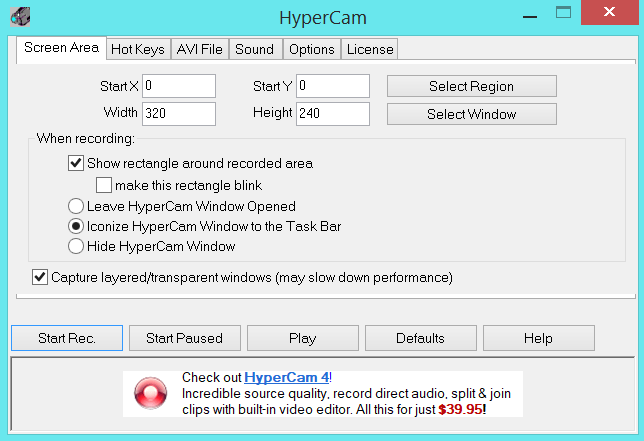Click the Start X input field

179,86
